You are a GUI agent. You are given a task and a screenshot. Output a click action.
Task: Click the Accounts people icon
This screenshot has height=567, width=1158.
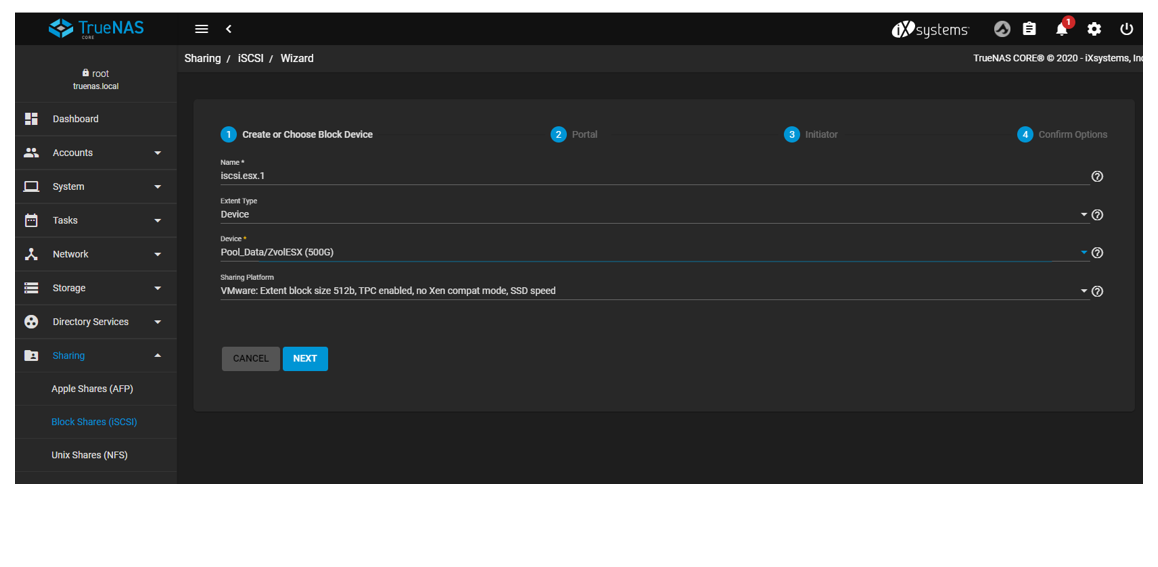[31, 153]
